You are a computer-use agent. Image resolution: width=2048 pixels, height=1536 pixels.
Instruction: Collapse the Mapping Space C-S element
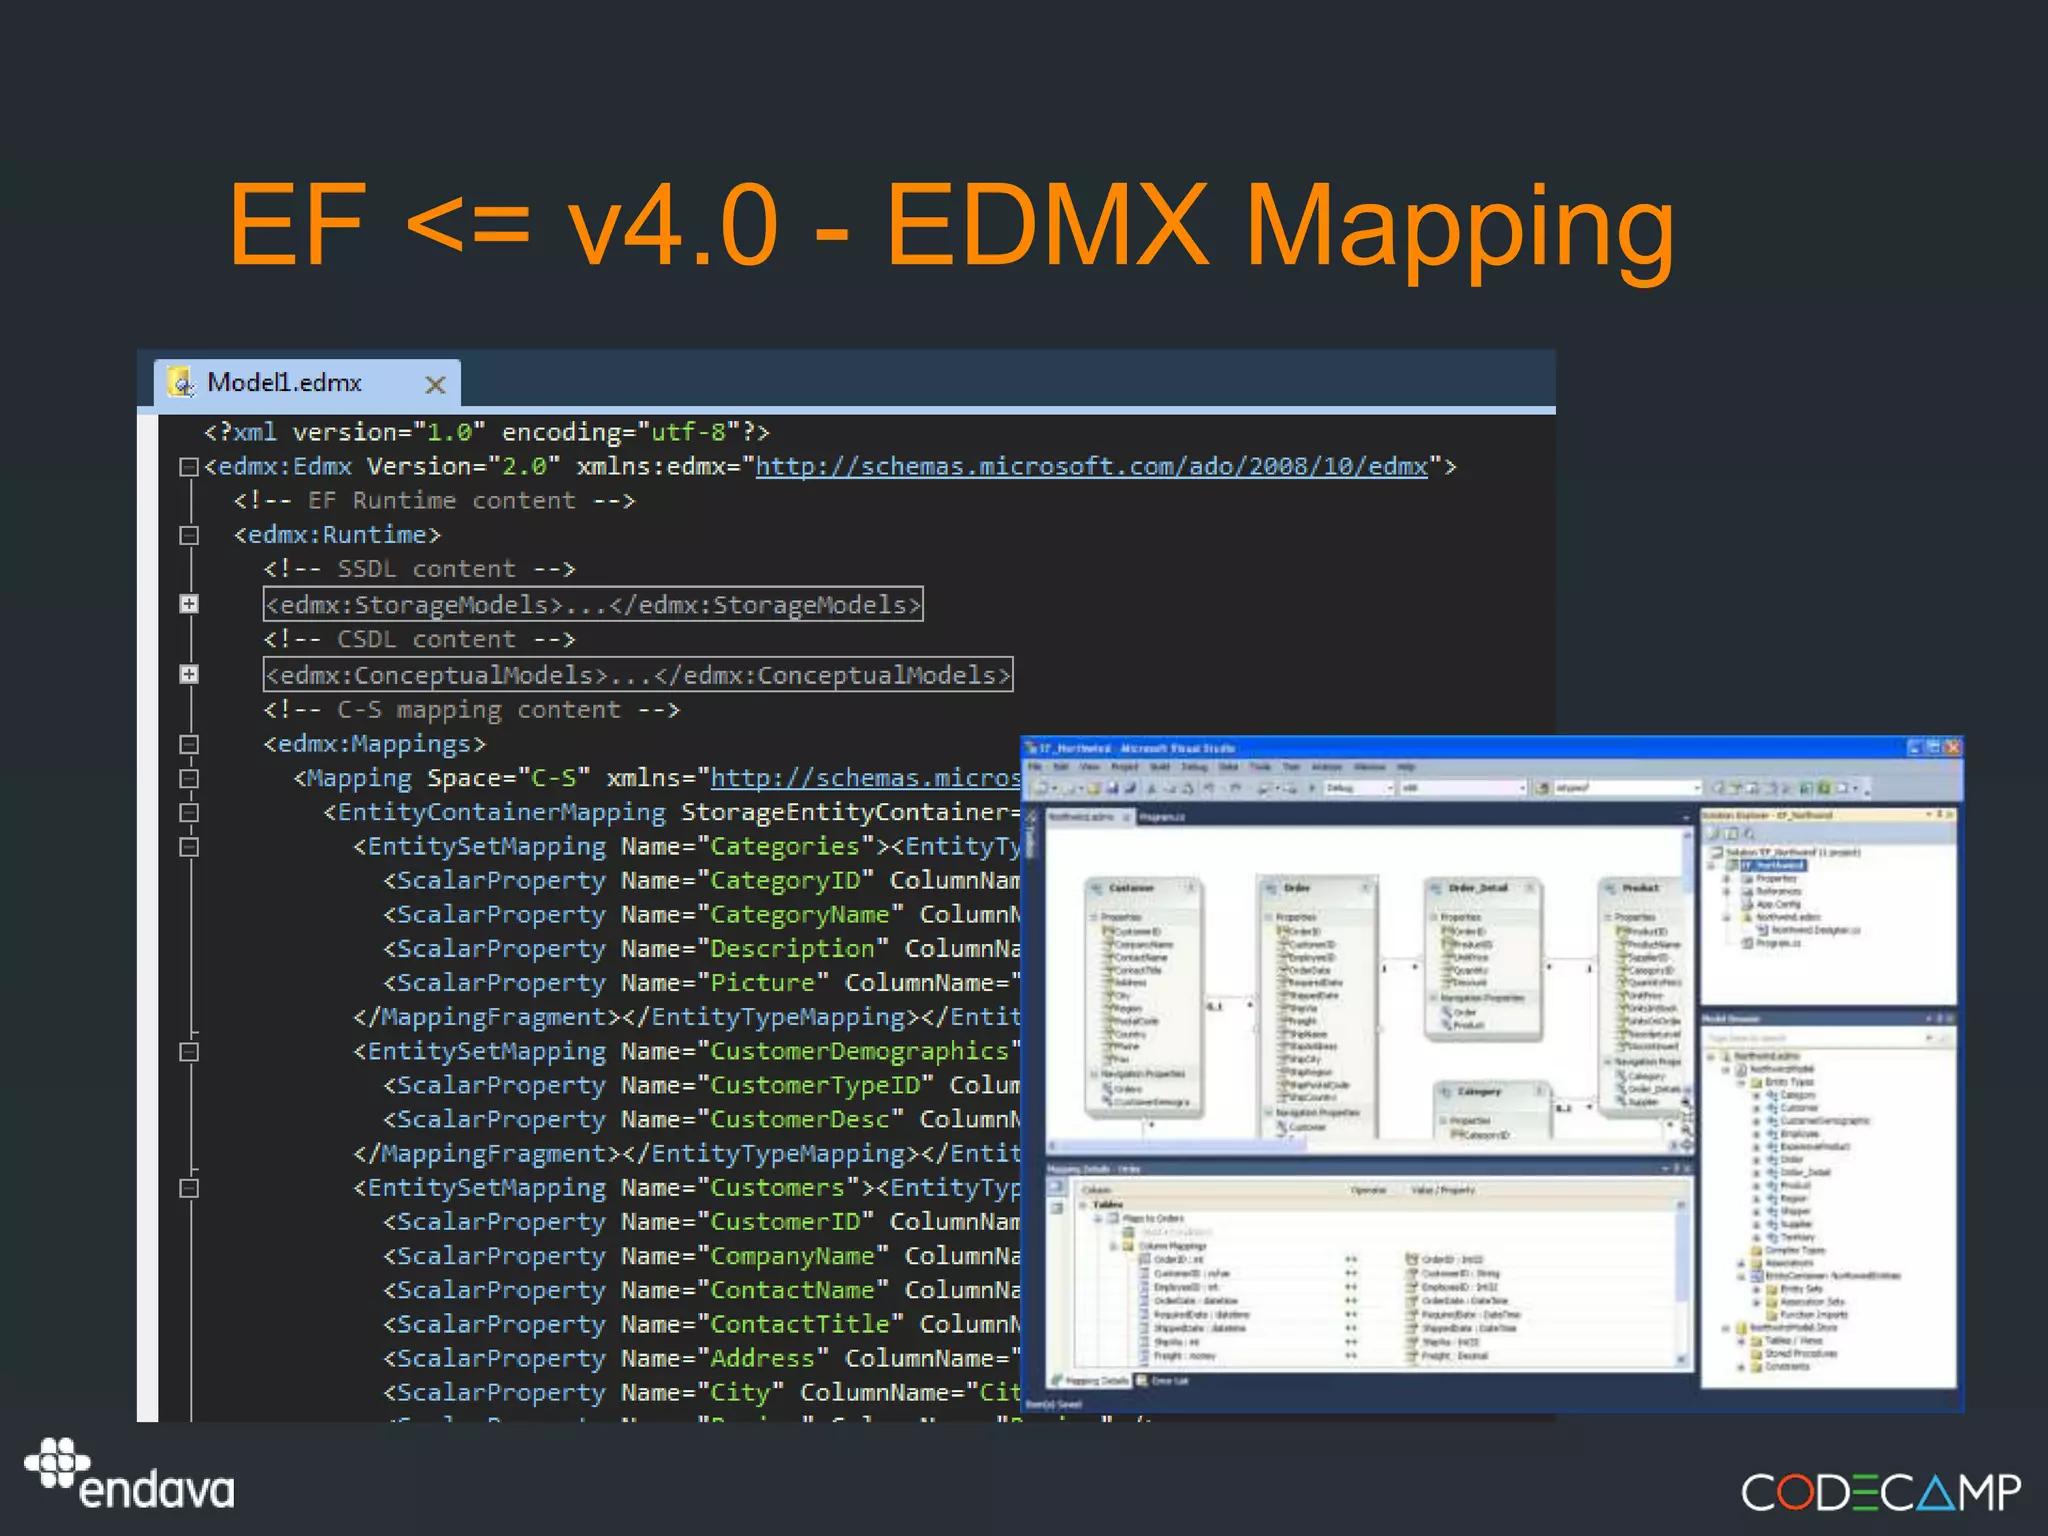click(x=188, y=778)
